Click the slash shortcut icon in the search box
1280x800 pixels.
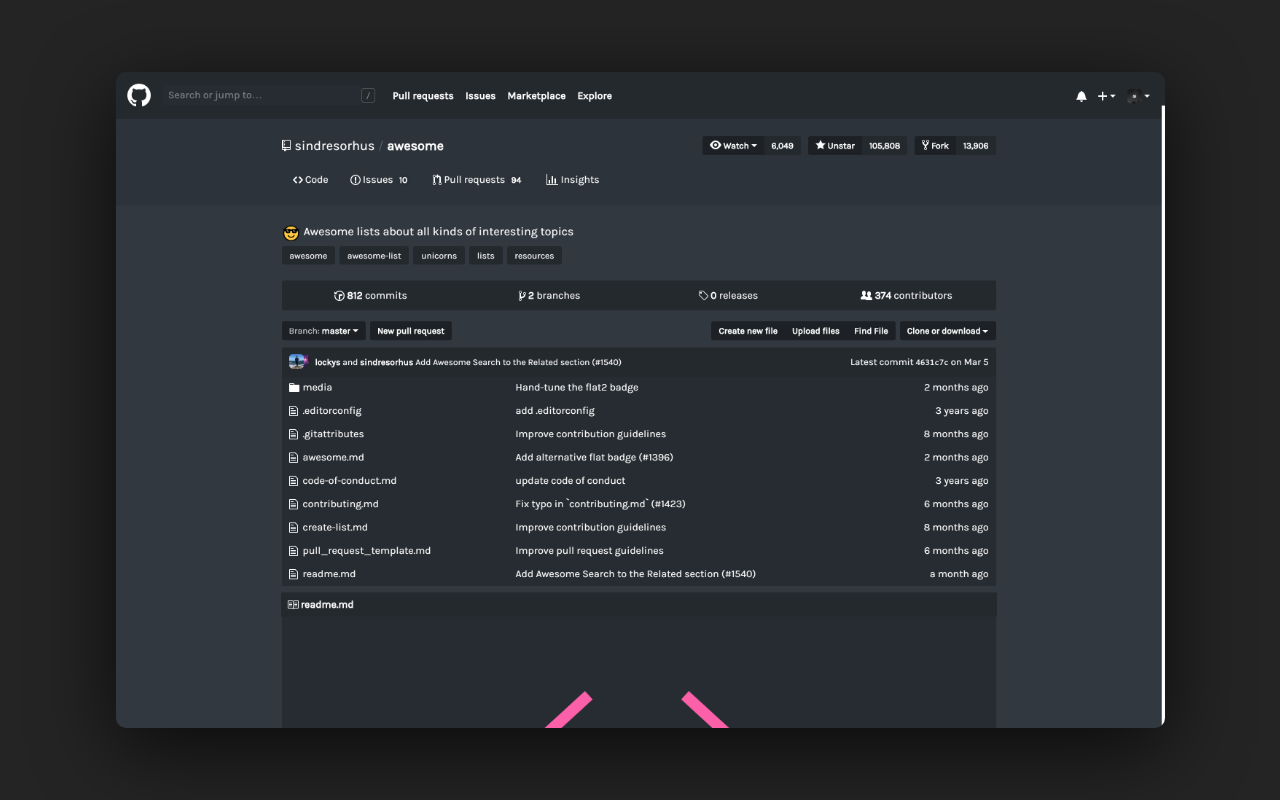tap(368, 96)
